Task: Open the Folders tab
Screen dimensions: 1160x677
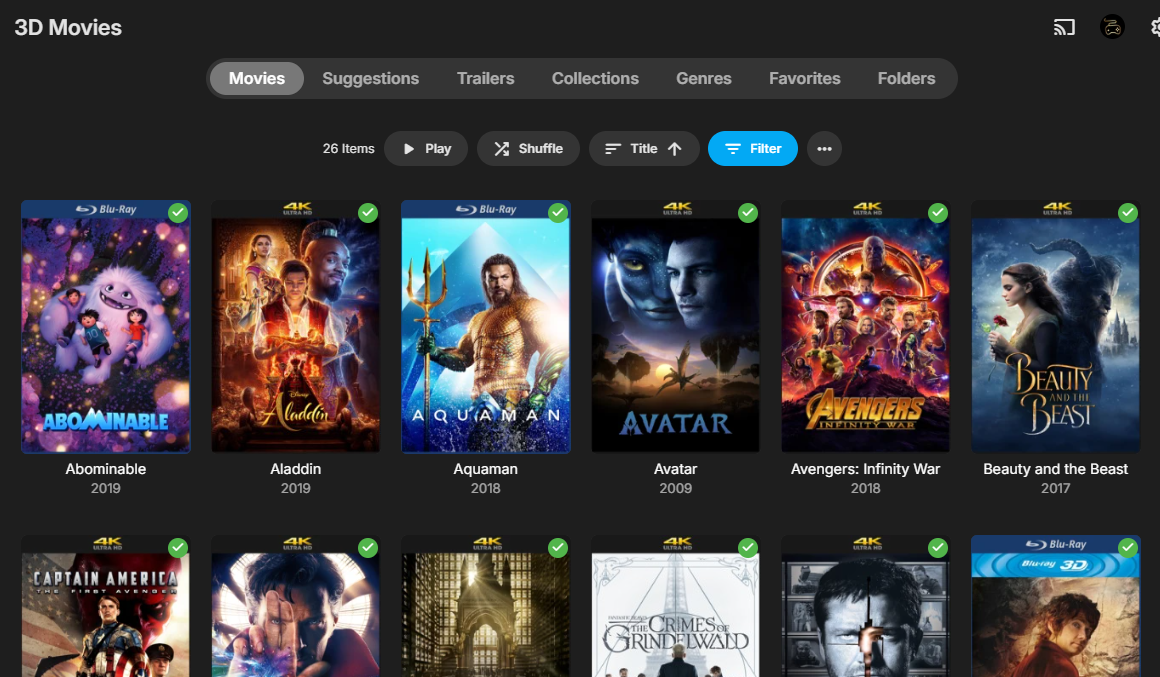Action: [906, 78]
